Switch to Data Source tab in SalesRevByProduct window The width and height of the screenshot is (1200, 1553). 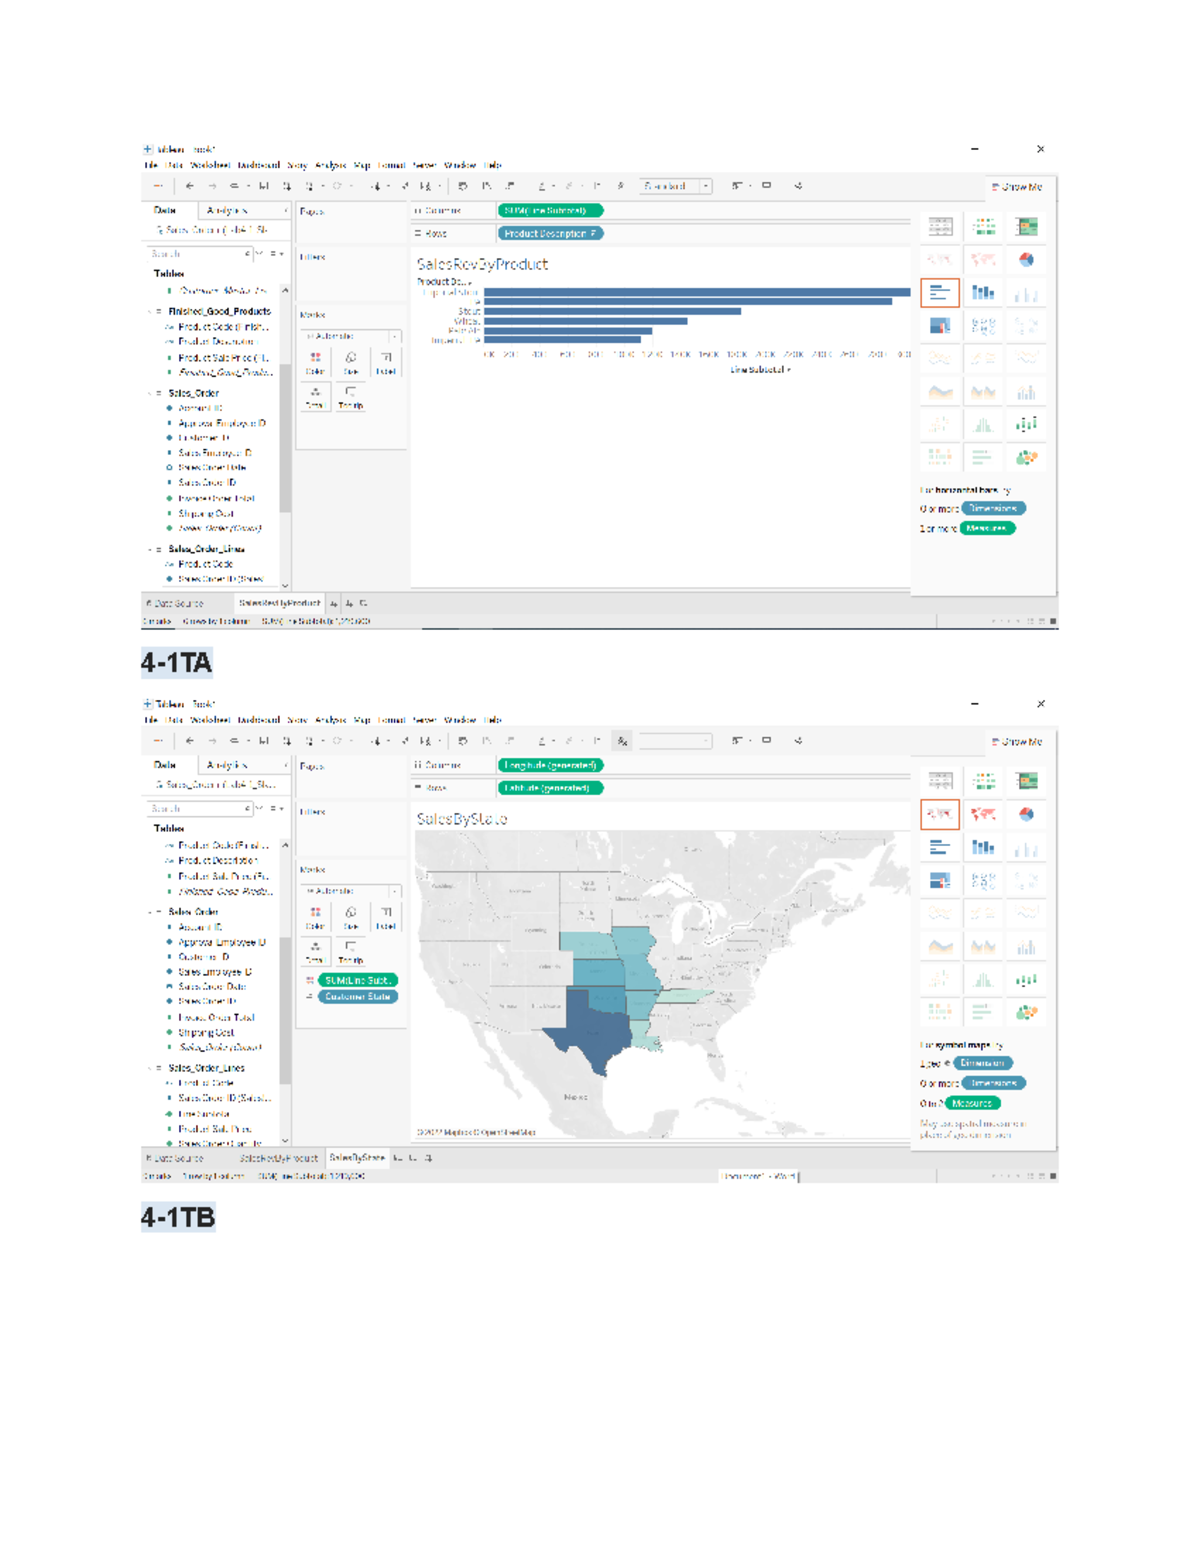(177, 604)
